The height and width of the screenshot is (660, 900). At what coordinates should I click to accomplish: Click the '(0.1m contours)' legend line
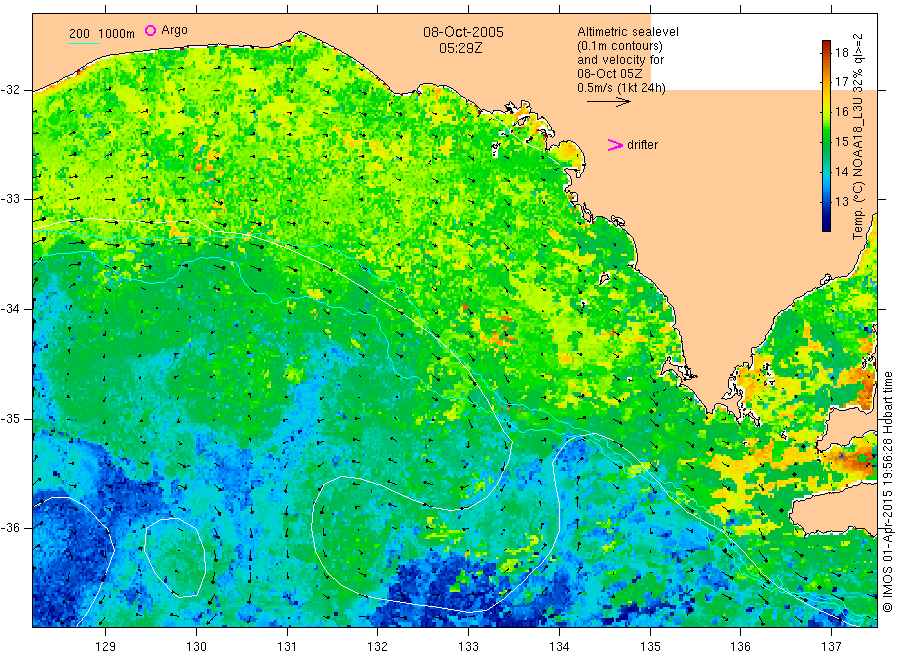click(620, 46)
